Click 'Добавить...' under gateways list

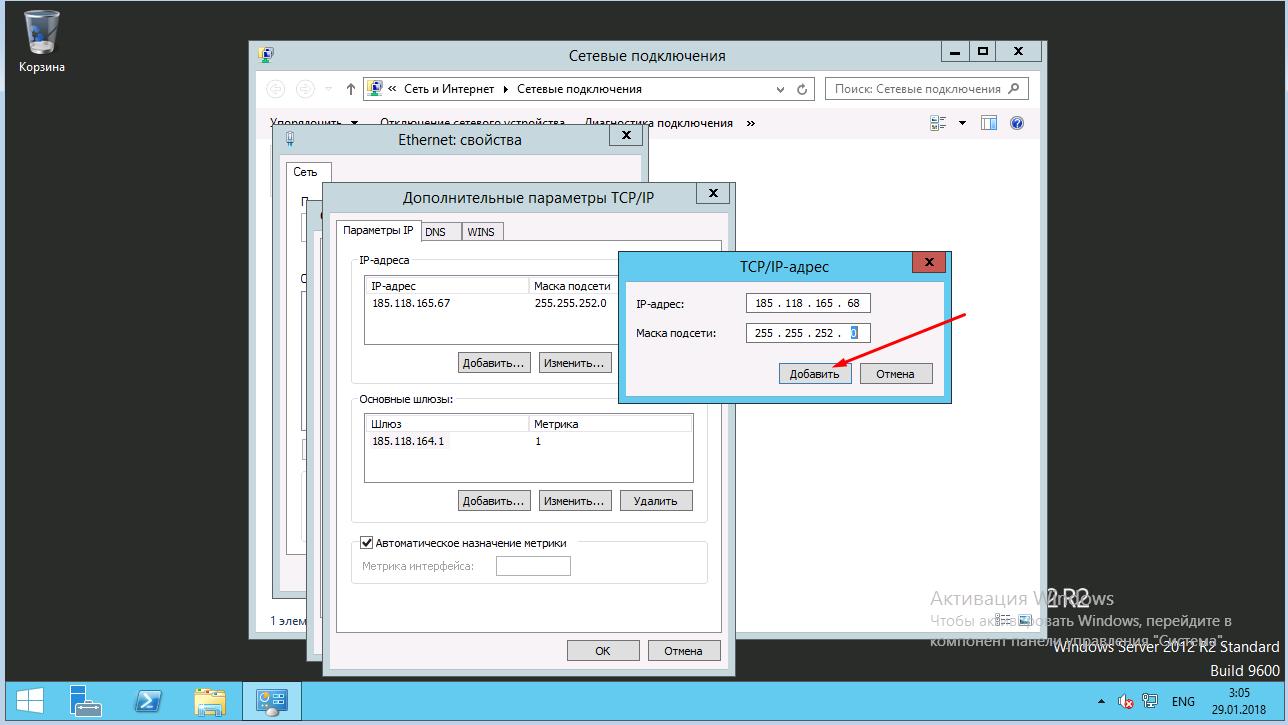coord(493,501)
